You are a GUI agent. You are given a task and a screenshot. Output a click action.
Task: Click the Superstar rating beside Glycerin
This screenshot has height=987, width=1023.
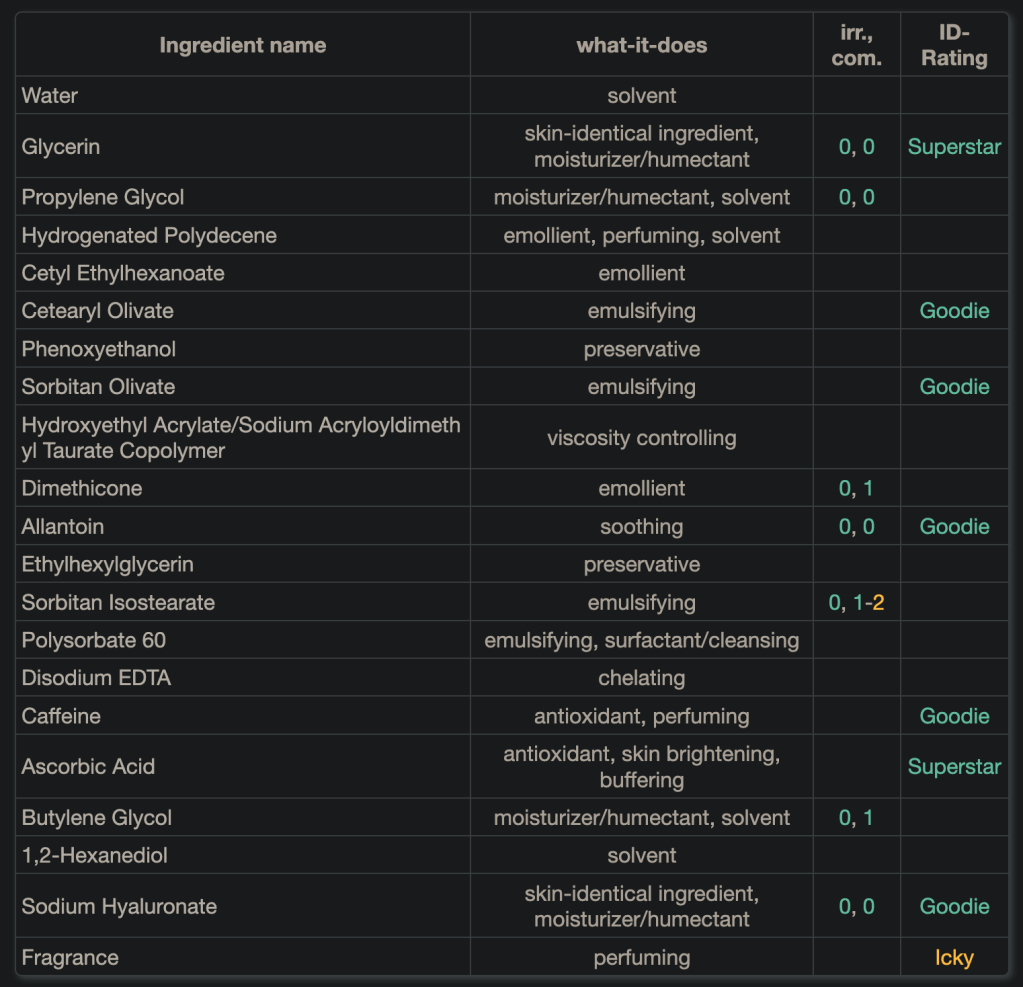pos(954,147)
